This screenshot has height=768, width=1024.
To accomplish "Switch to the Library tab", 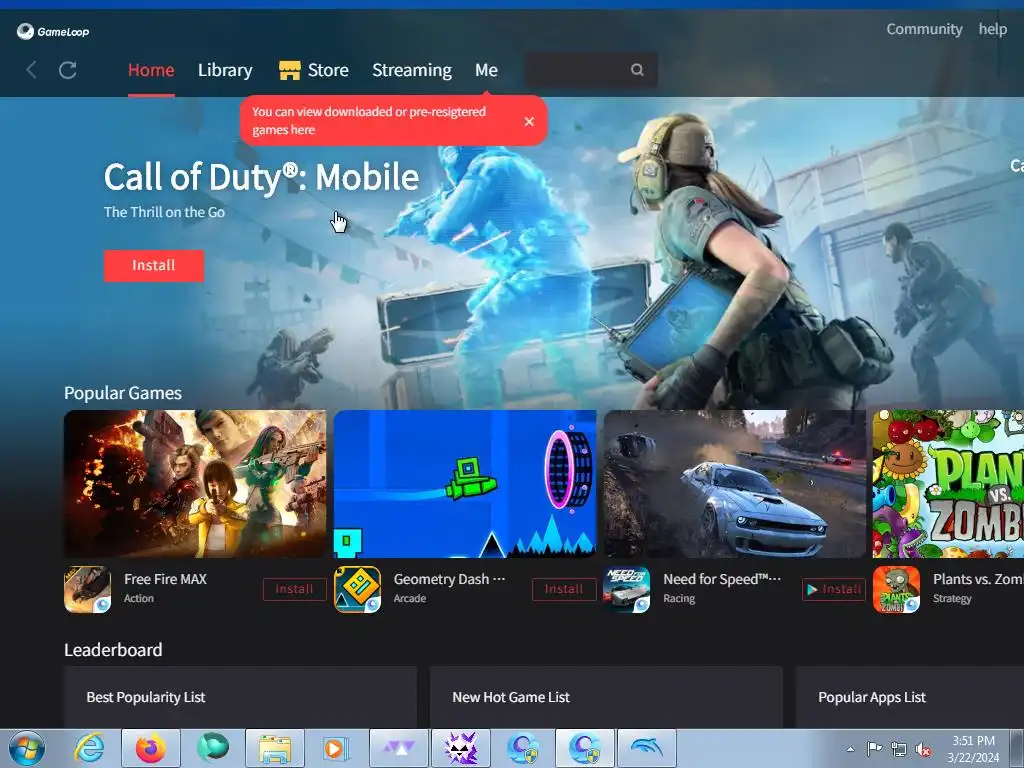I will click(225, 70).
